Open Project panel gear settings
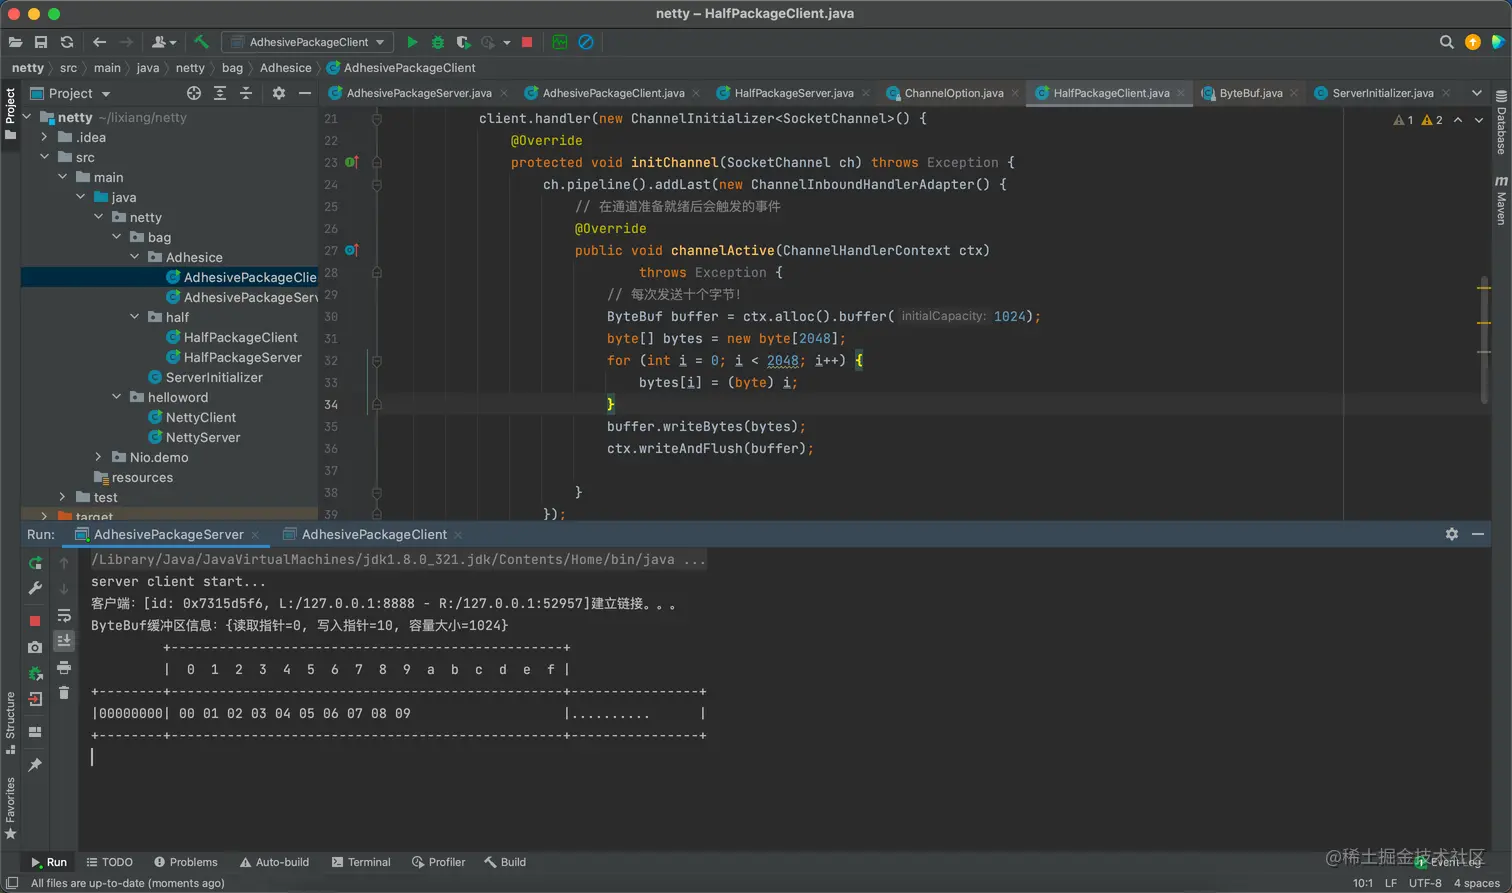This screenshot has width=1512, height=893. coord(279,93)
